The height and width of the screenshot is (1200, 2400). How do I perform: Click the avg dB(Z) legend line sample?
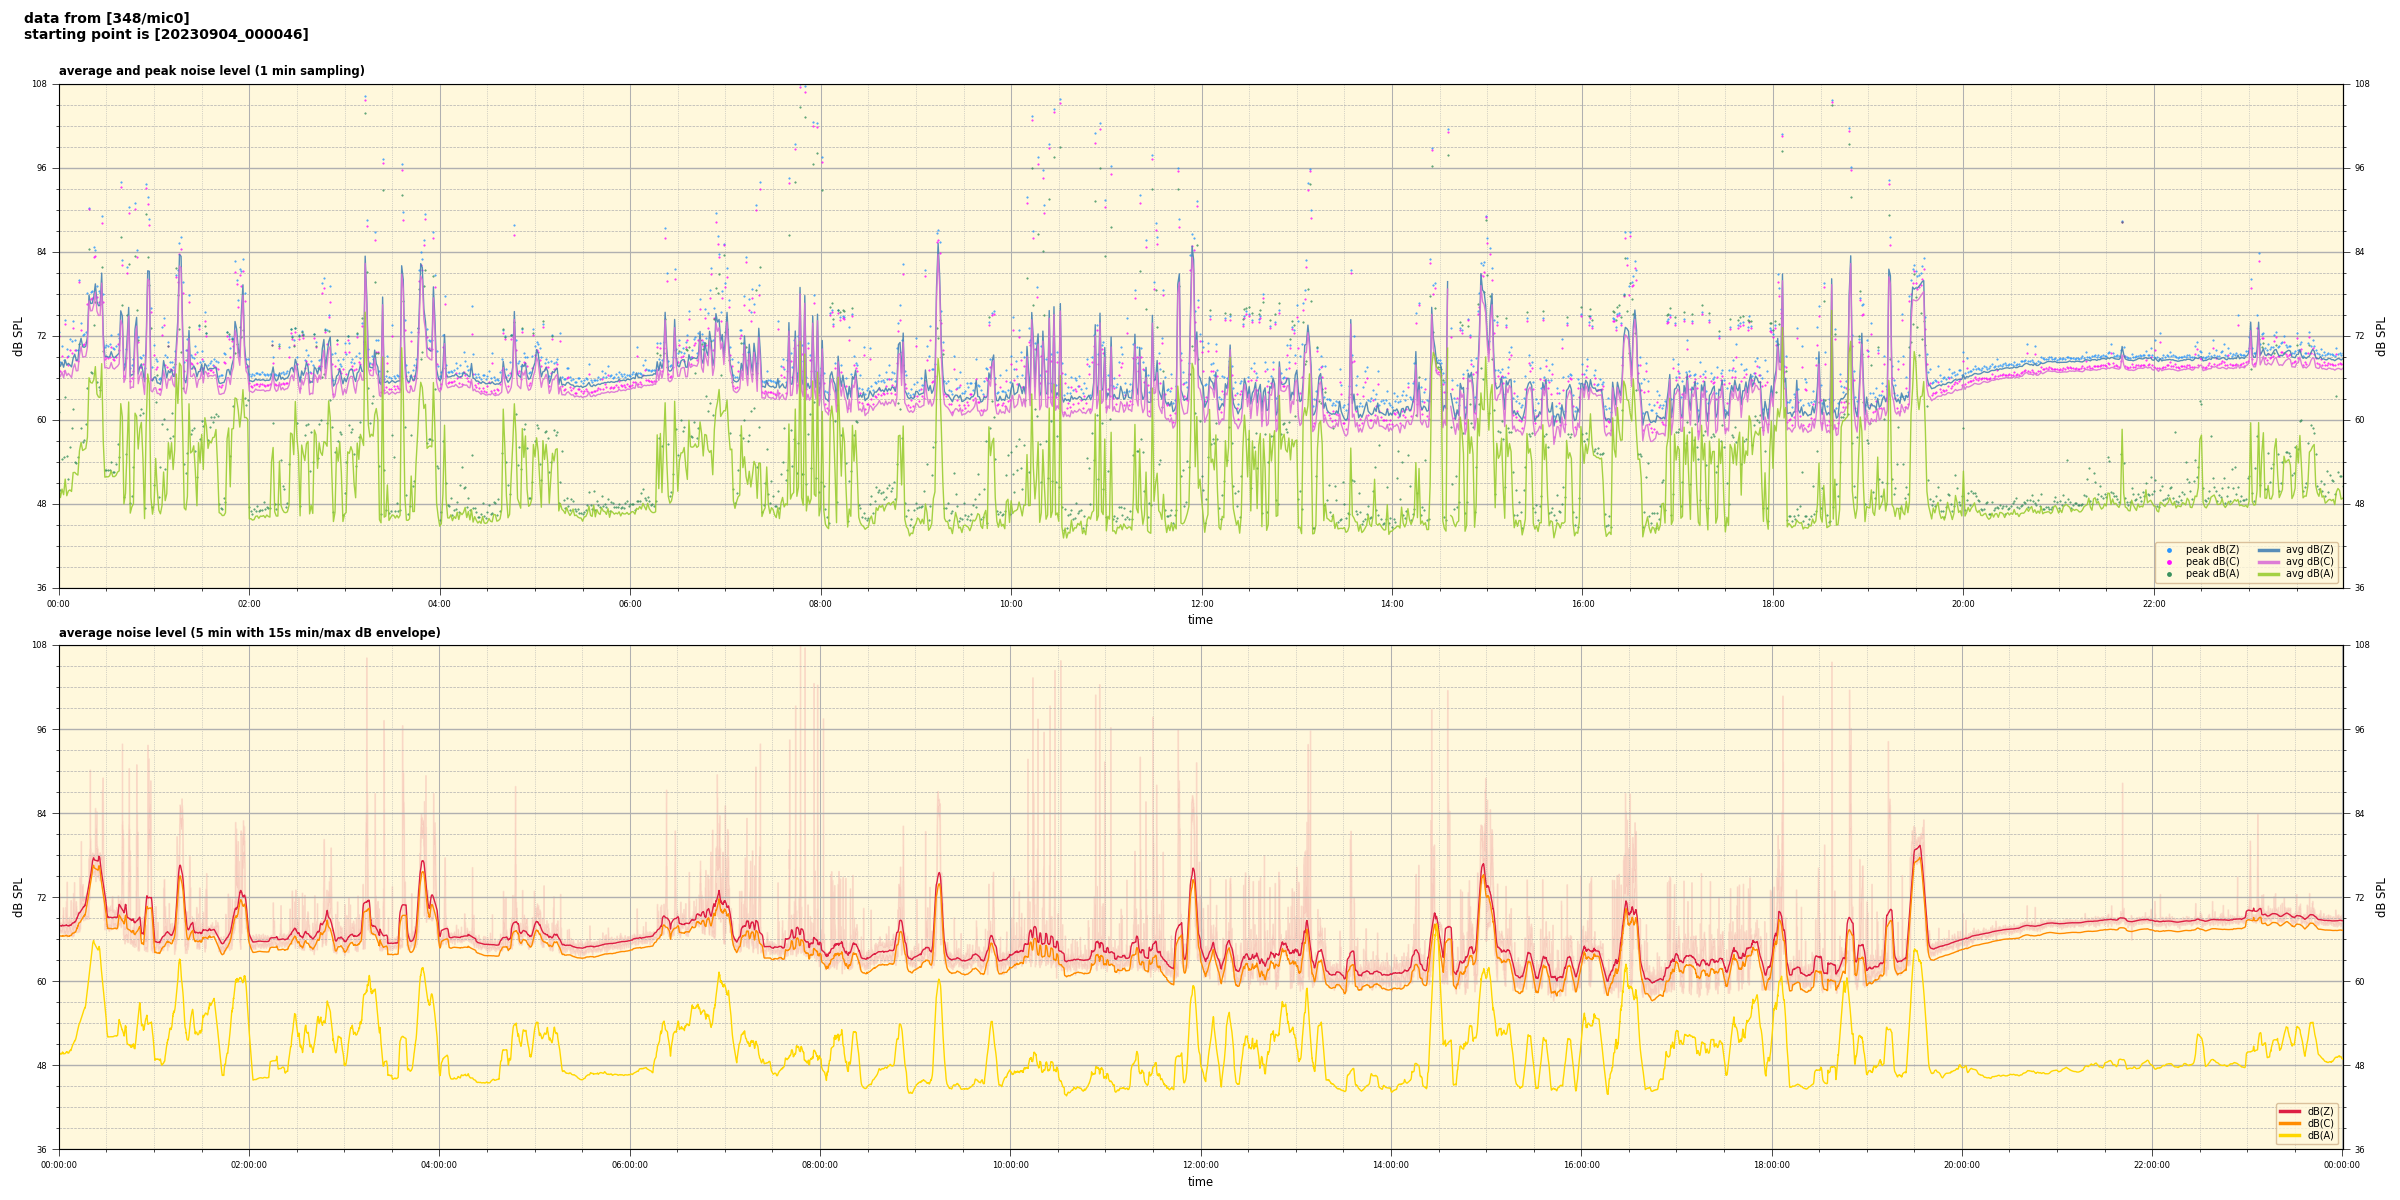2269,550
